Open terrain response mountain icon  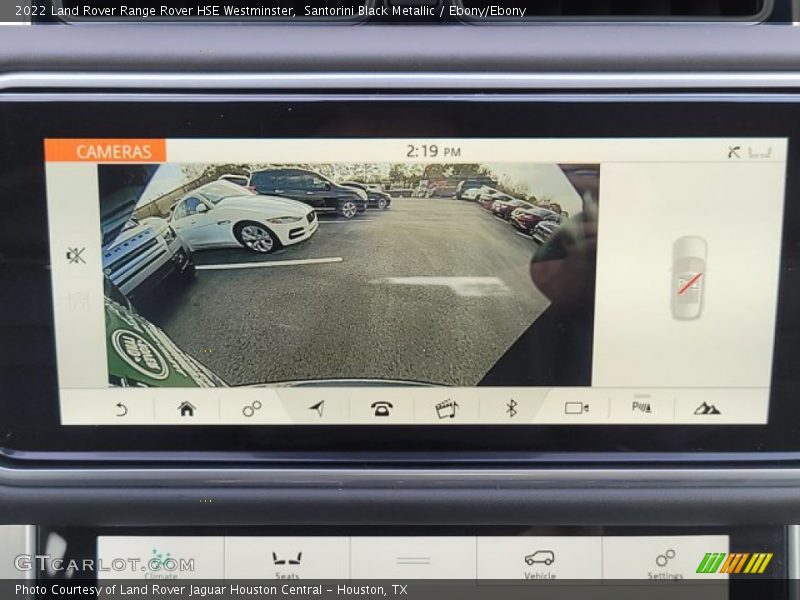[x=707, y=408]
